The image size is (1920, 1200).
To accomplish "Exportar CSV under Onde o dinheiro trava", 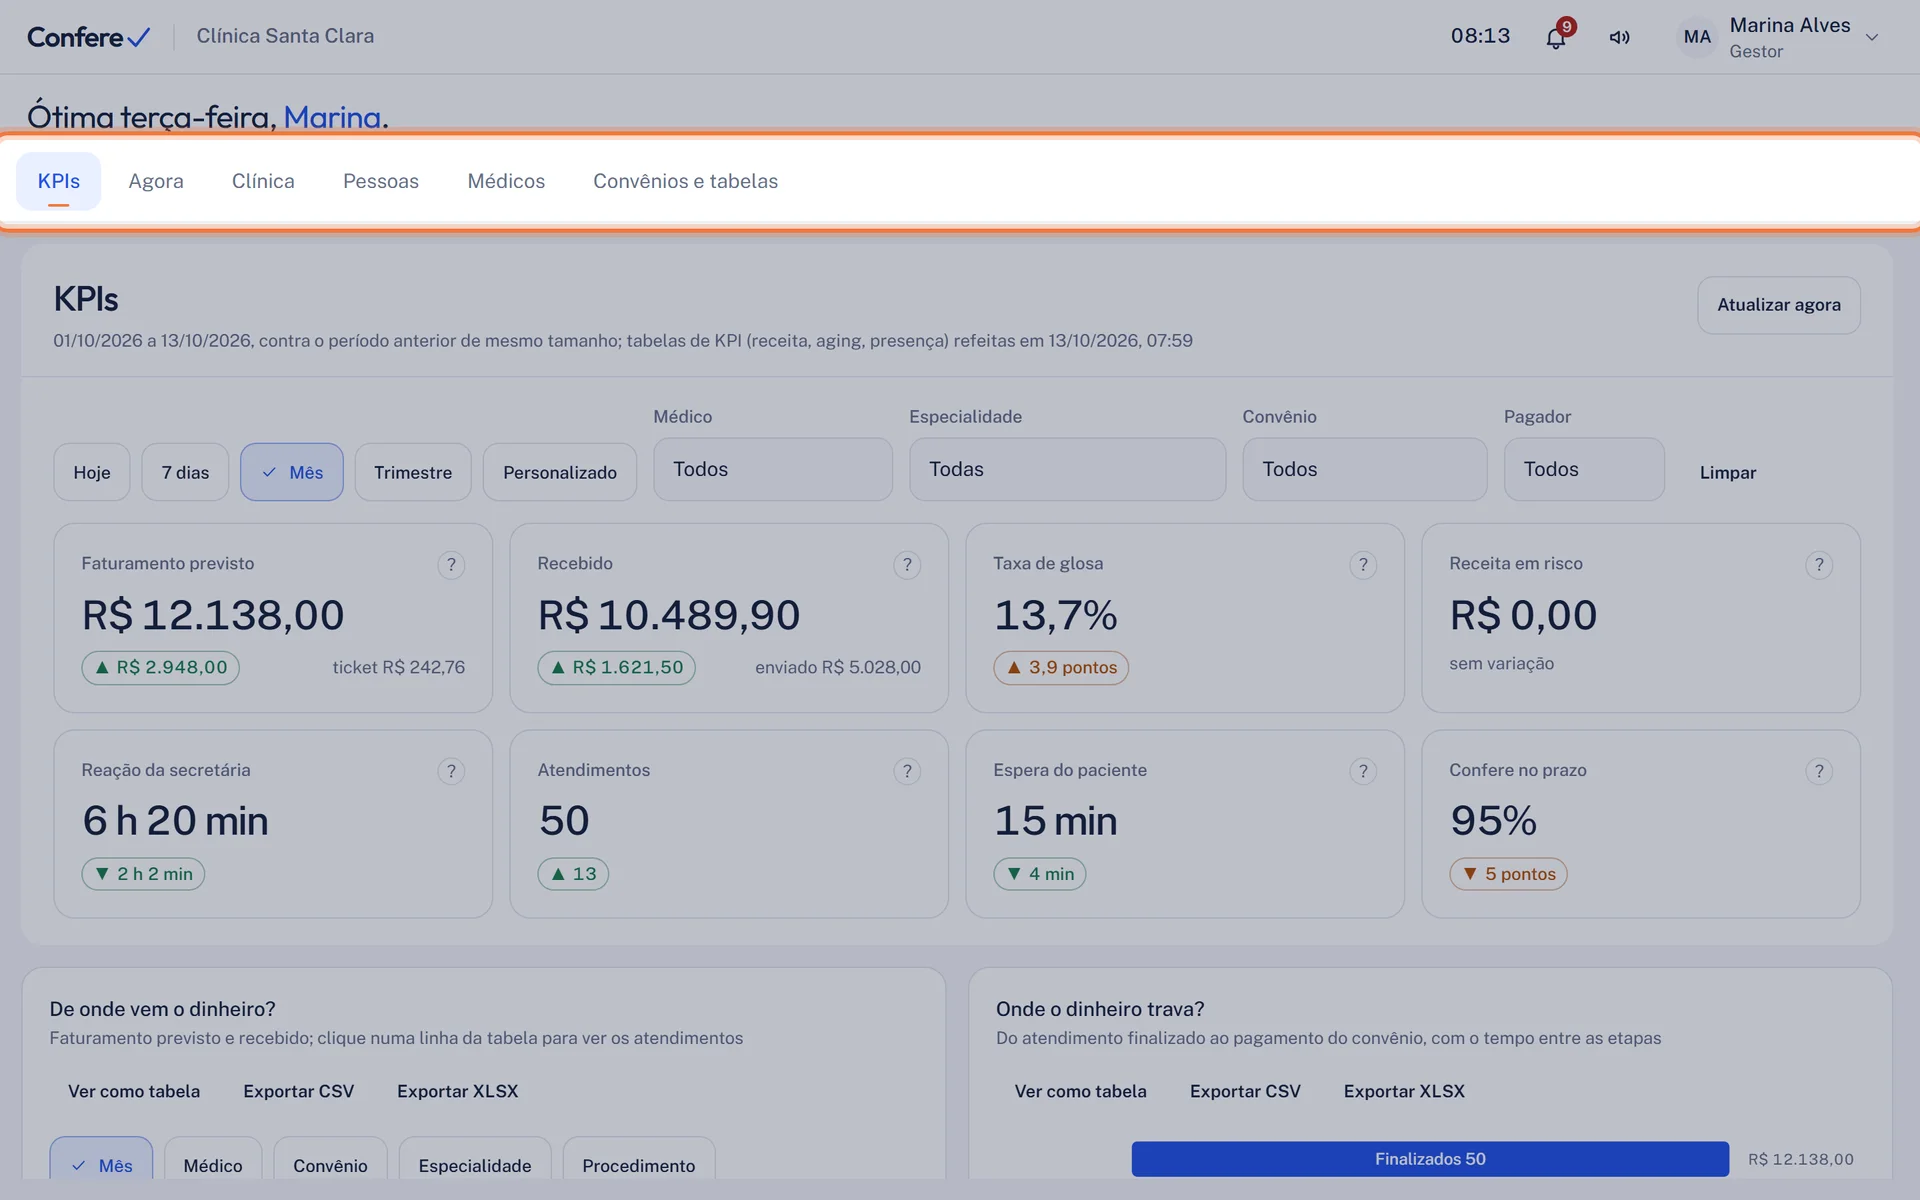I will (1245, 1091).
